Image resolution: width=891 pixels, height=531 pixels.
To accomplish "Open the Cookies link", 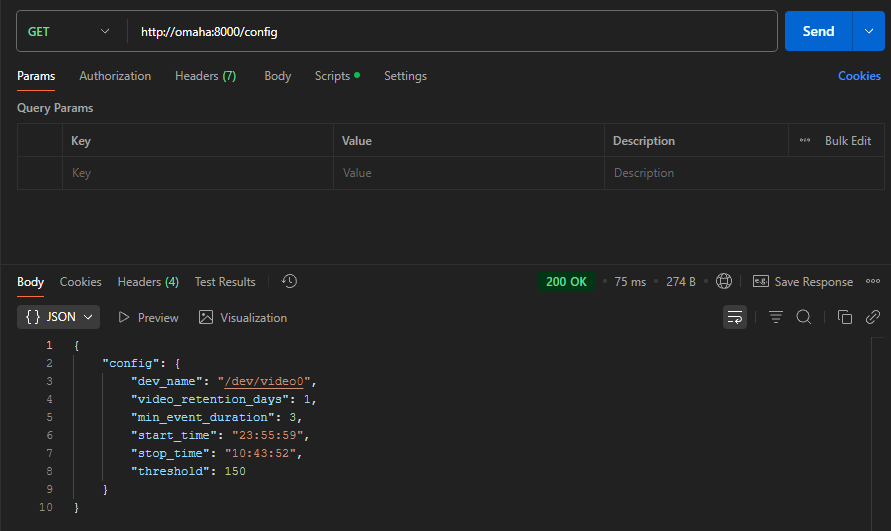I will 859,76.
